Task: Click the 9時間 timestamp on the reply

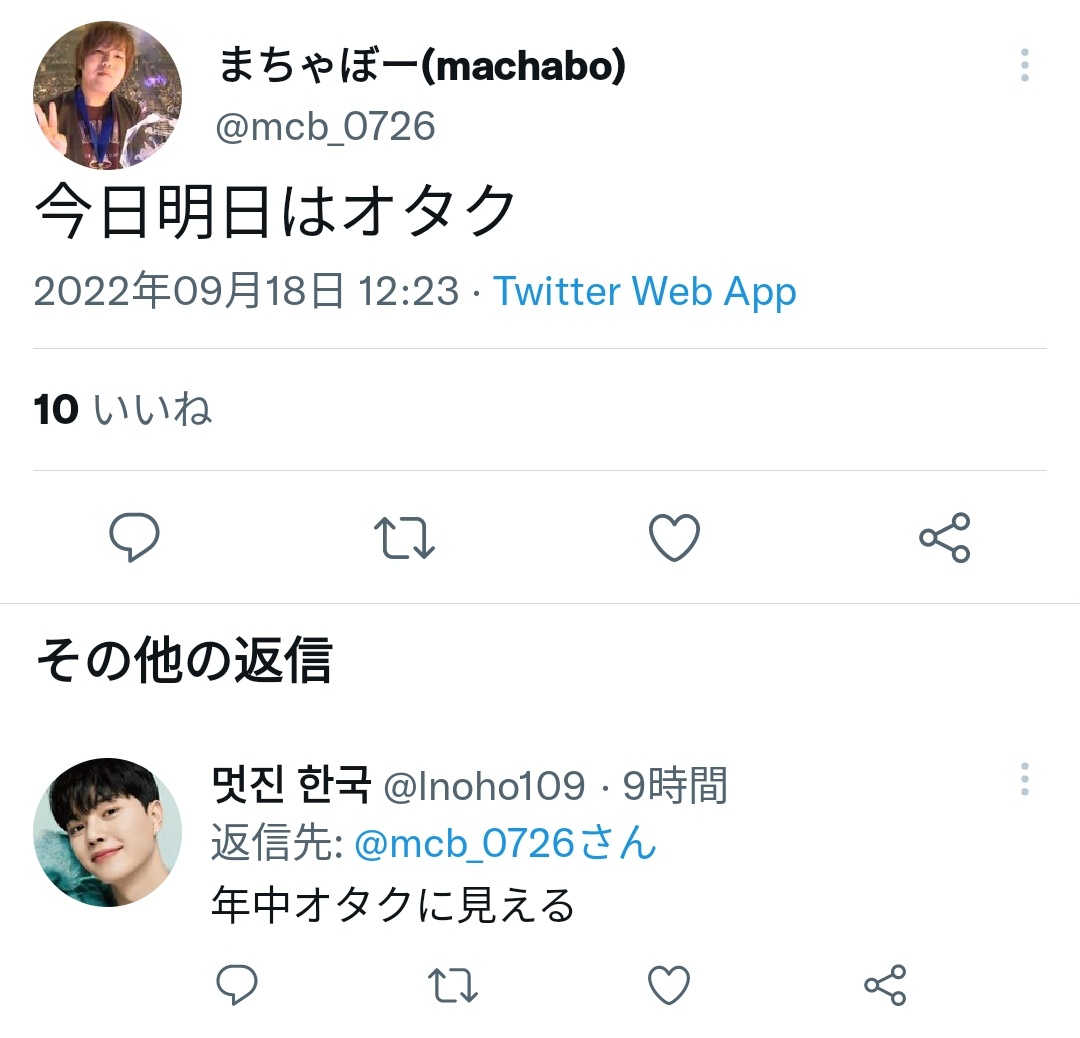Action: [x=675, y=785]
